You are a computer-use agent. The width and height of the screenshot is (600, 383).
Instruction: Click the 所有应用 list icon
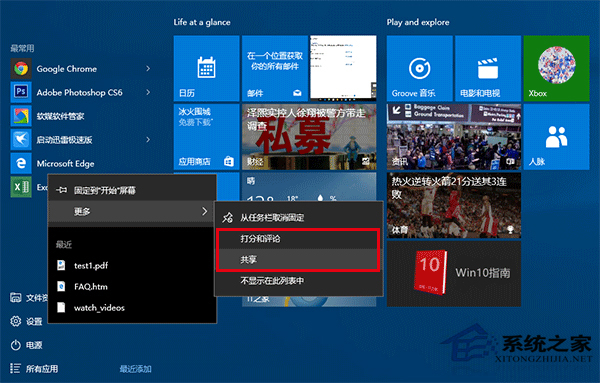point(15,368)
